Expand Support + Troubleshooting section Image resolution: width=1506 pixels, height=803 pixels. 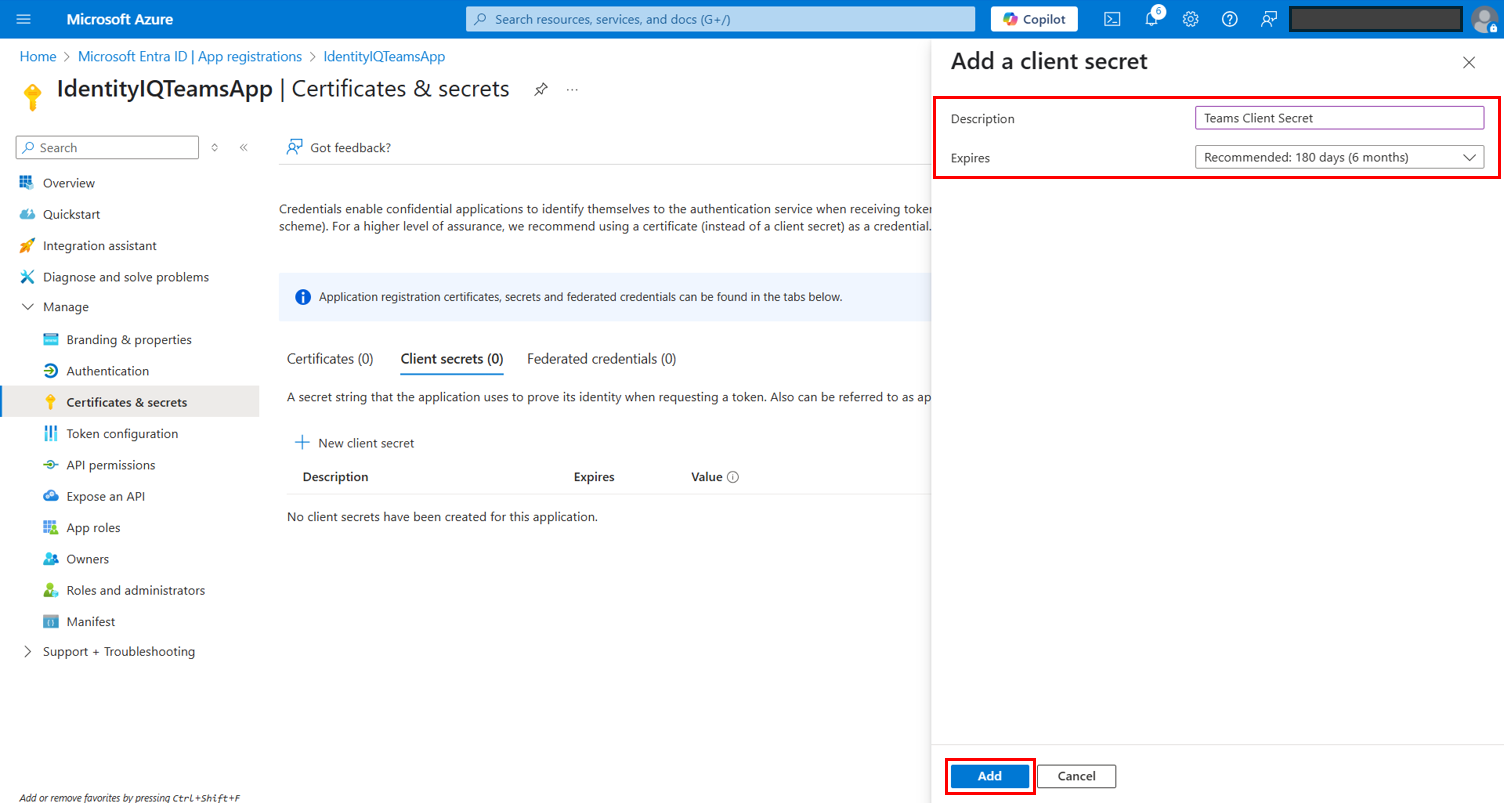(28, 652)
